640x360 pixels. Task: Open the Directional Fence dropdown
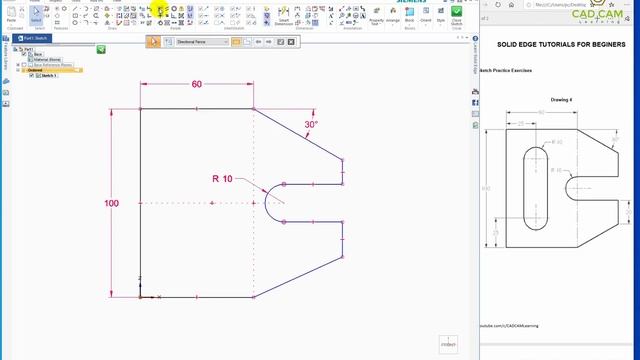tap(202, 42)
